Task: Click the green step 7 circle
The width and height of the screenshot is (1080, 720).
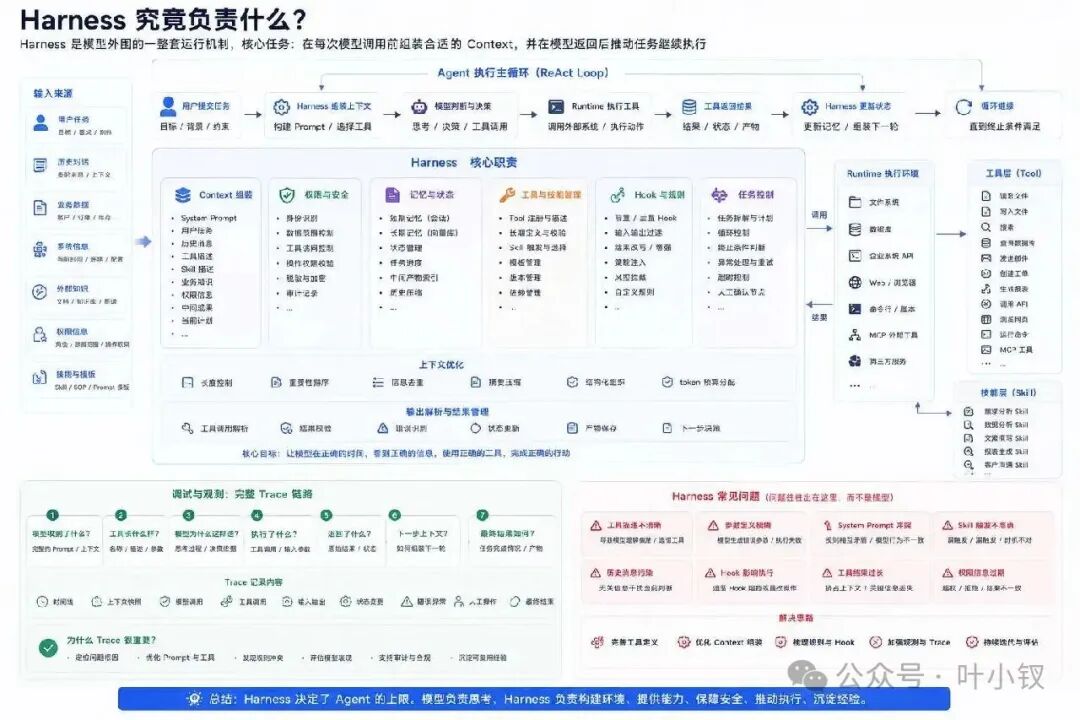Action: click(x=482, y=515)
